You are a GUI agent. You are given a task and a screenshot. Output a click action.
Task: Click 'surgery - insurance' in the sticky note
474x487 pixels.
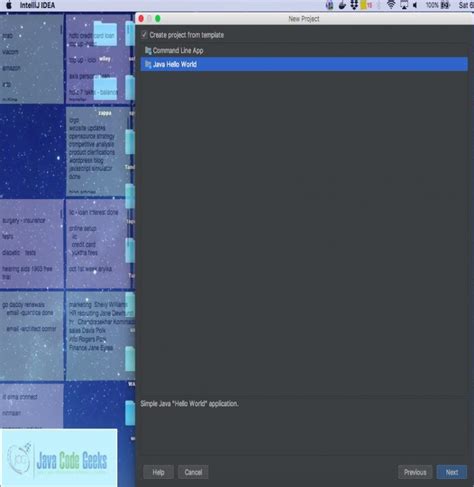click(x=24, y=220)
